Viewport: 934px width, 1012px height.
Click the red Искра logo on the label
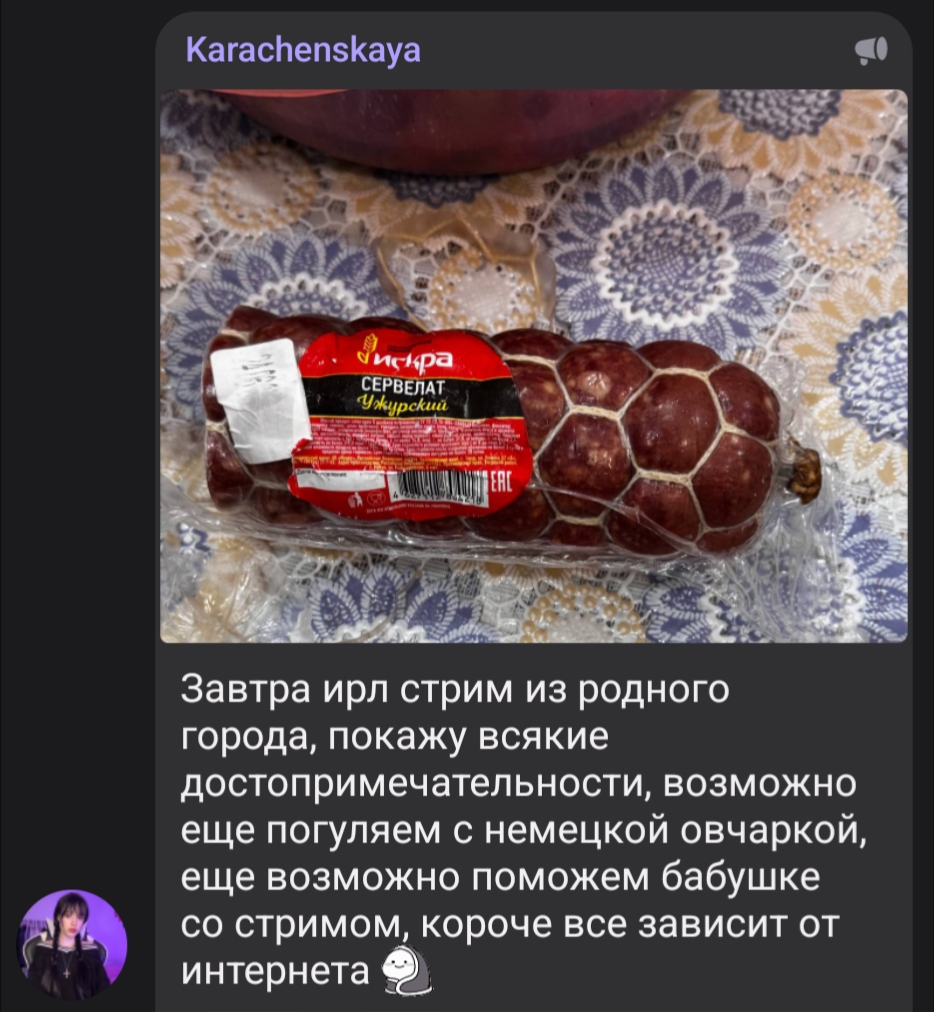405,357
